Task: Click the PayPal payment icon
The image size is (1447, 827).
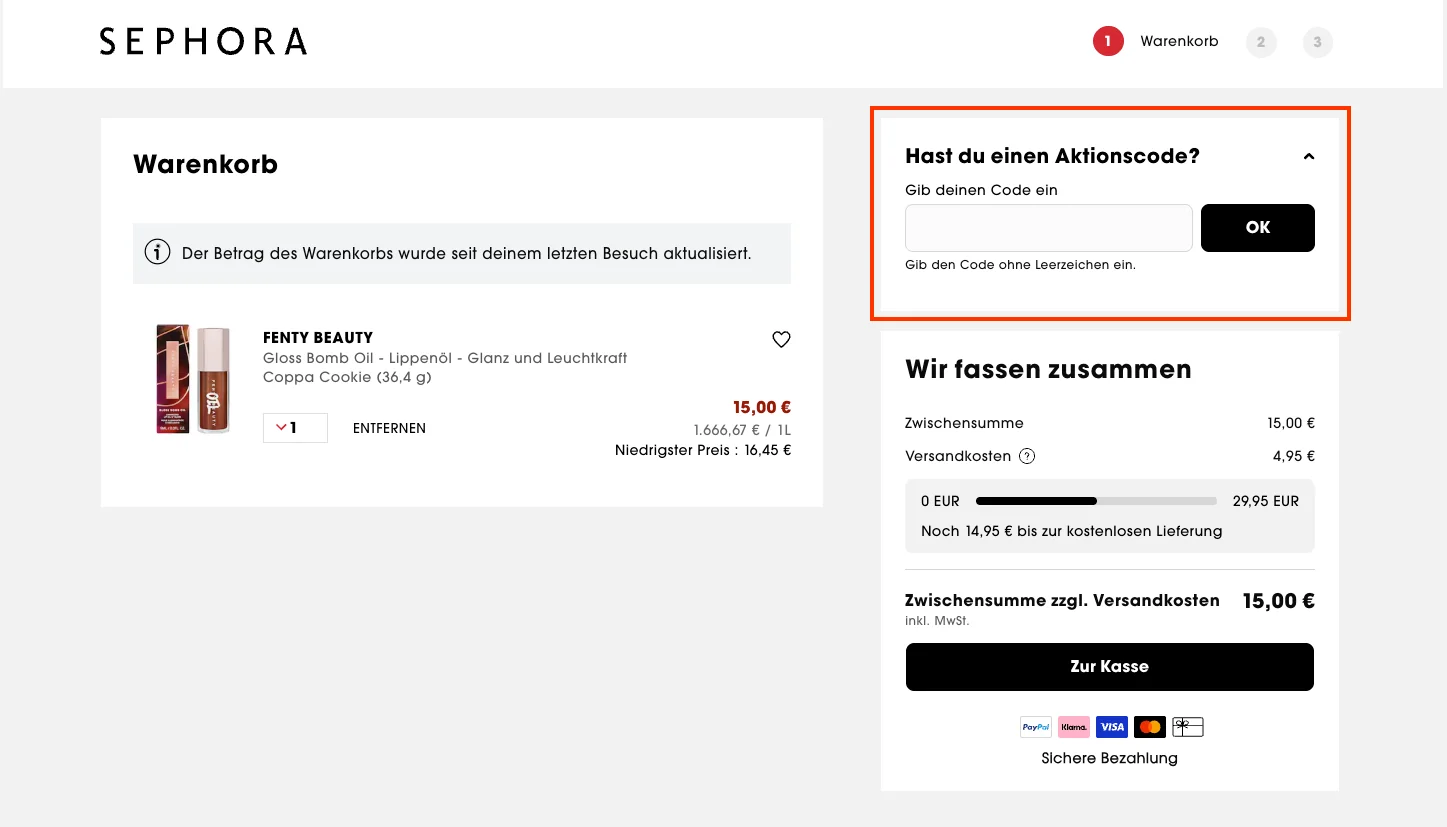Action: coord(1036,727)
